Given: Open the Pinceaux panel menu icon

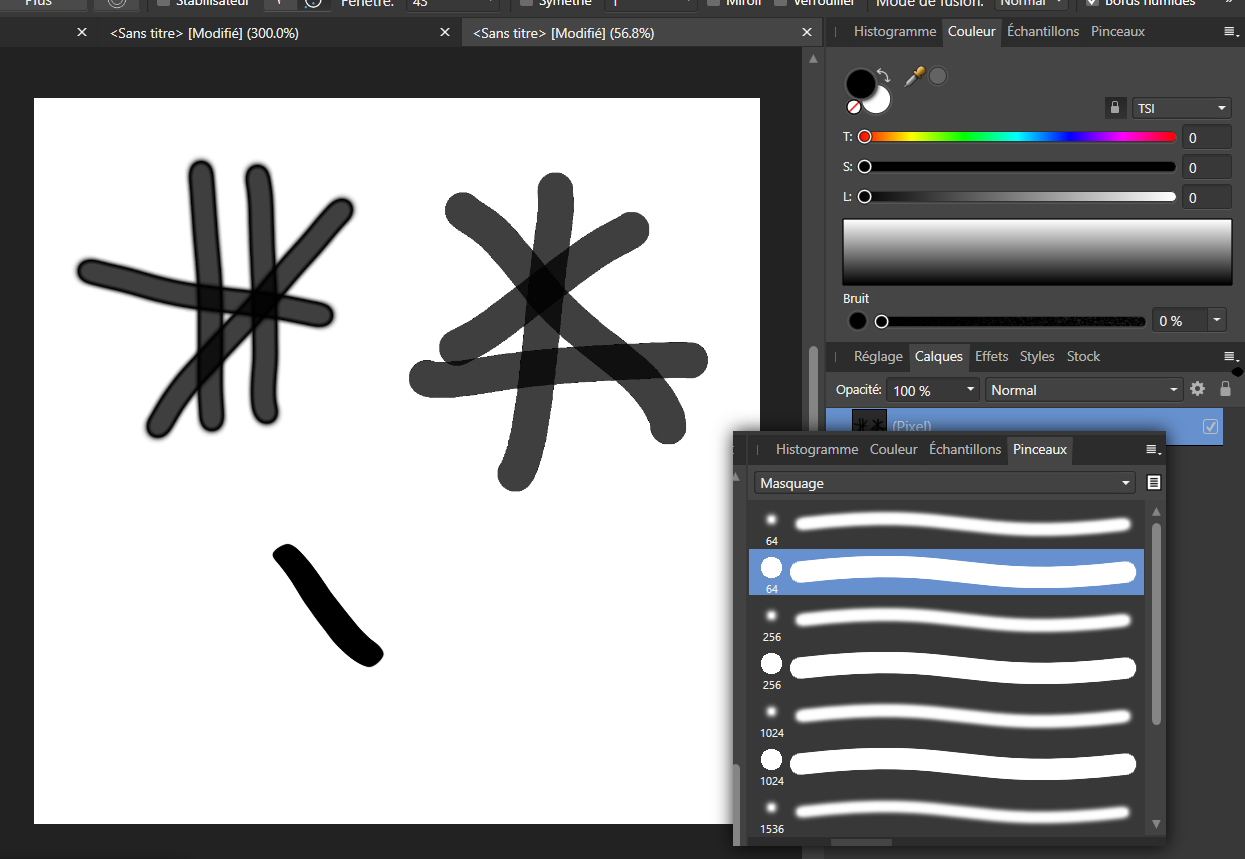Looking at the screenshot, I should coord(1151,450).
